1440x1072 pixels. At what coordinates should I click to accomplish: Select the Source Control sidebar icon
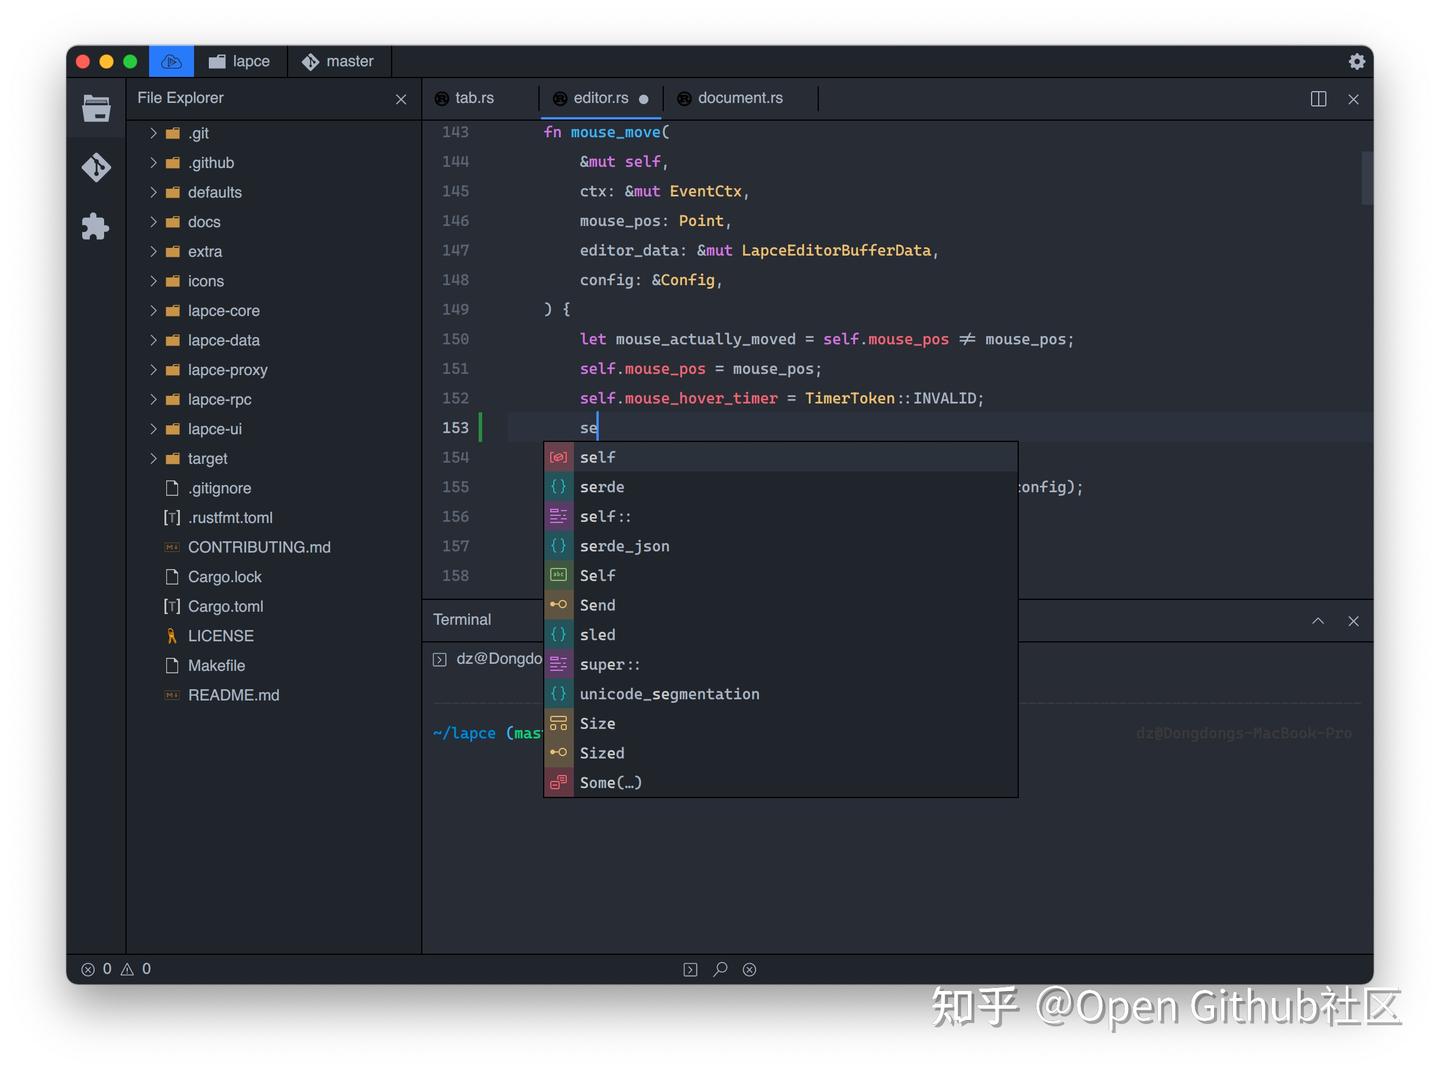click(95, 167)
